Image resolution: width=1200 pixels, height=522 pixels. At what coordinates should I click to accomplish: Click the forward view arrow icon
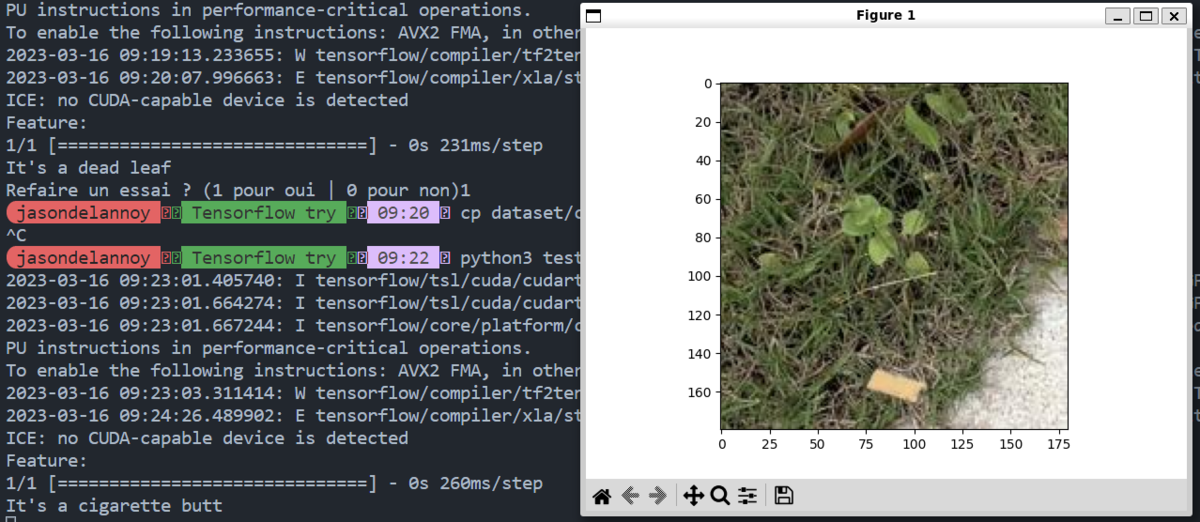(x=658, y=496)
